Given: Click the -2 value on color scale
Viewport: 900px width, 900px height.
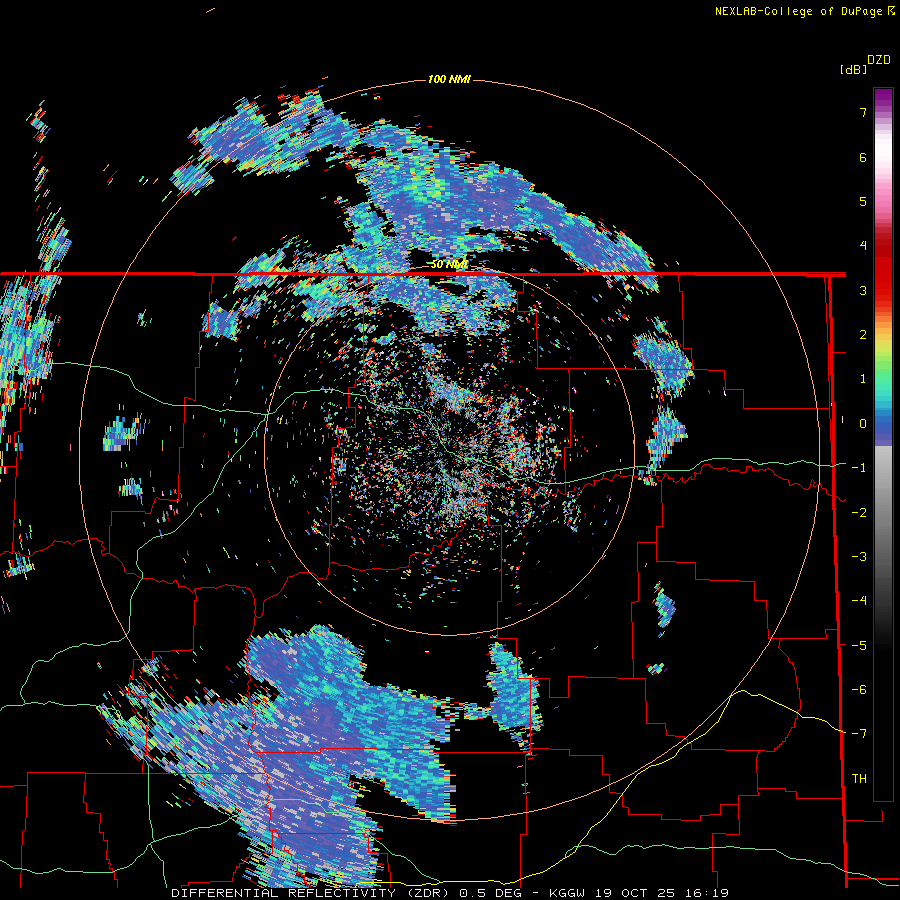Looking at the screenshot, I should coord(859,513).
